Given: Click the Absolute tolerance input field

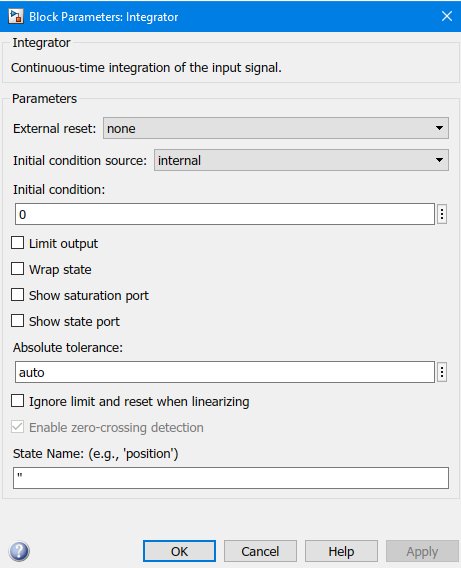Looking at the screenshot, I should pyautogui.click(x=225, y=372).
